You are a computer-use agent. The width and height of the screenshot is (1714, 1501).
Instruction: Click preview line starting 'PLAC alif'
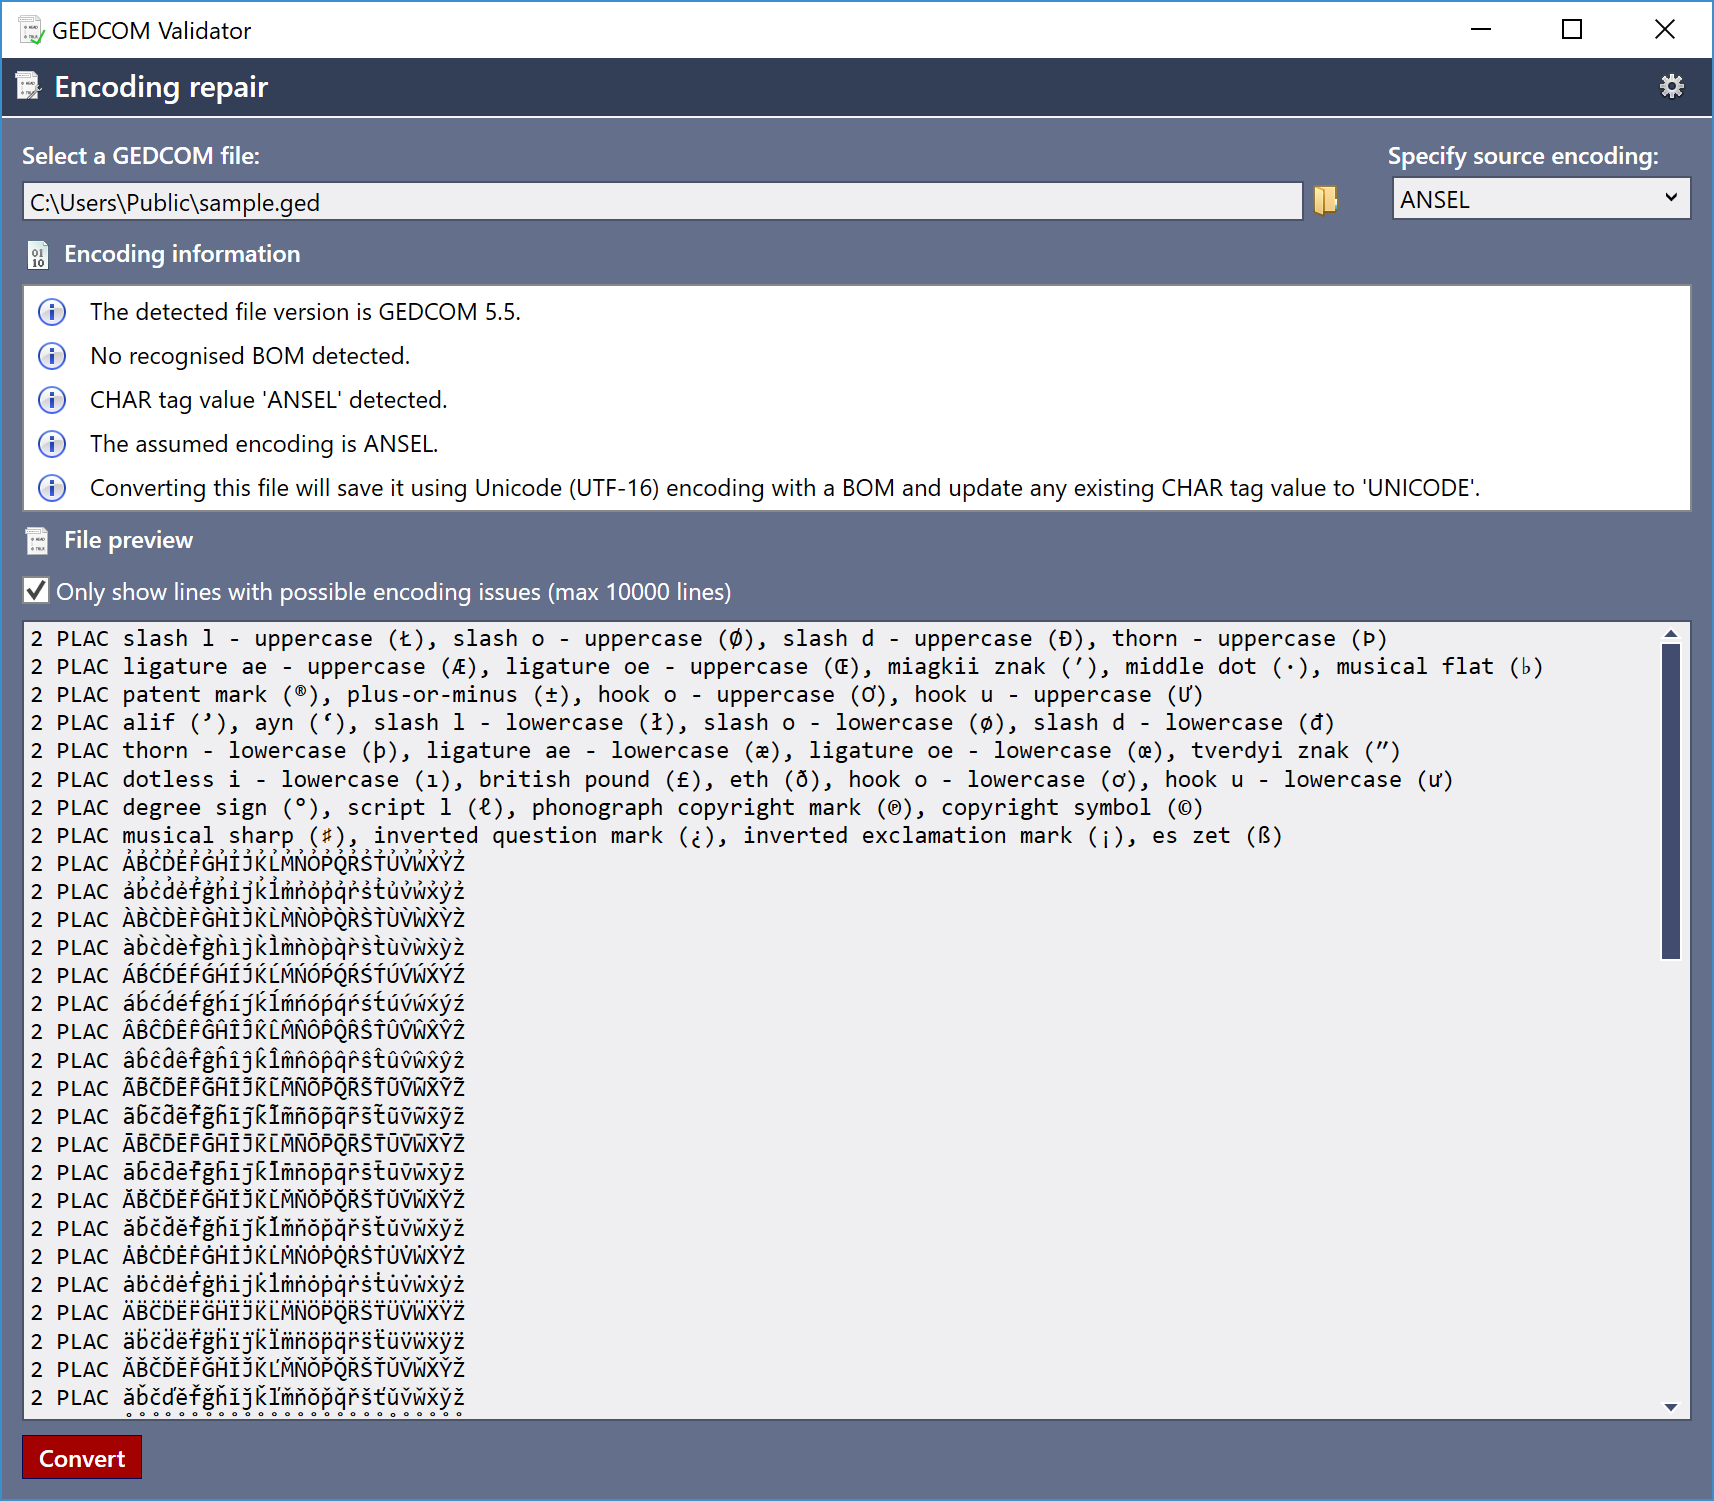682,723
